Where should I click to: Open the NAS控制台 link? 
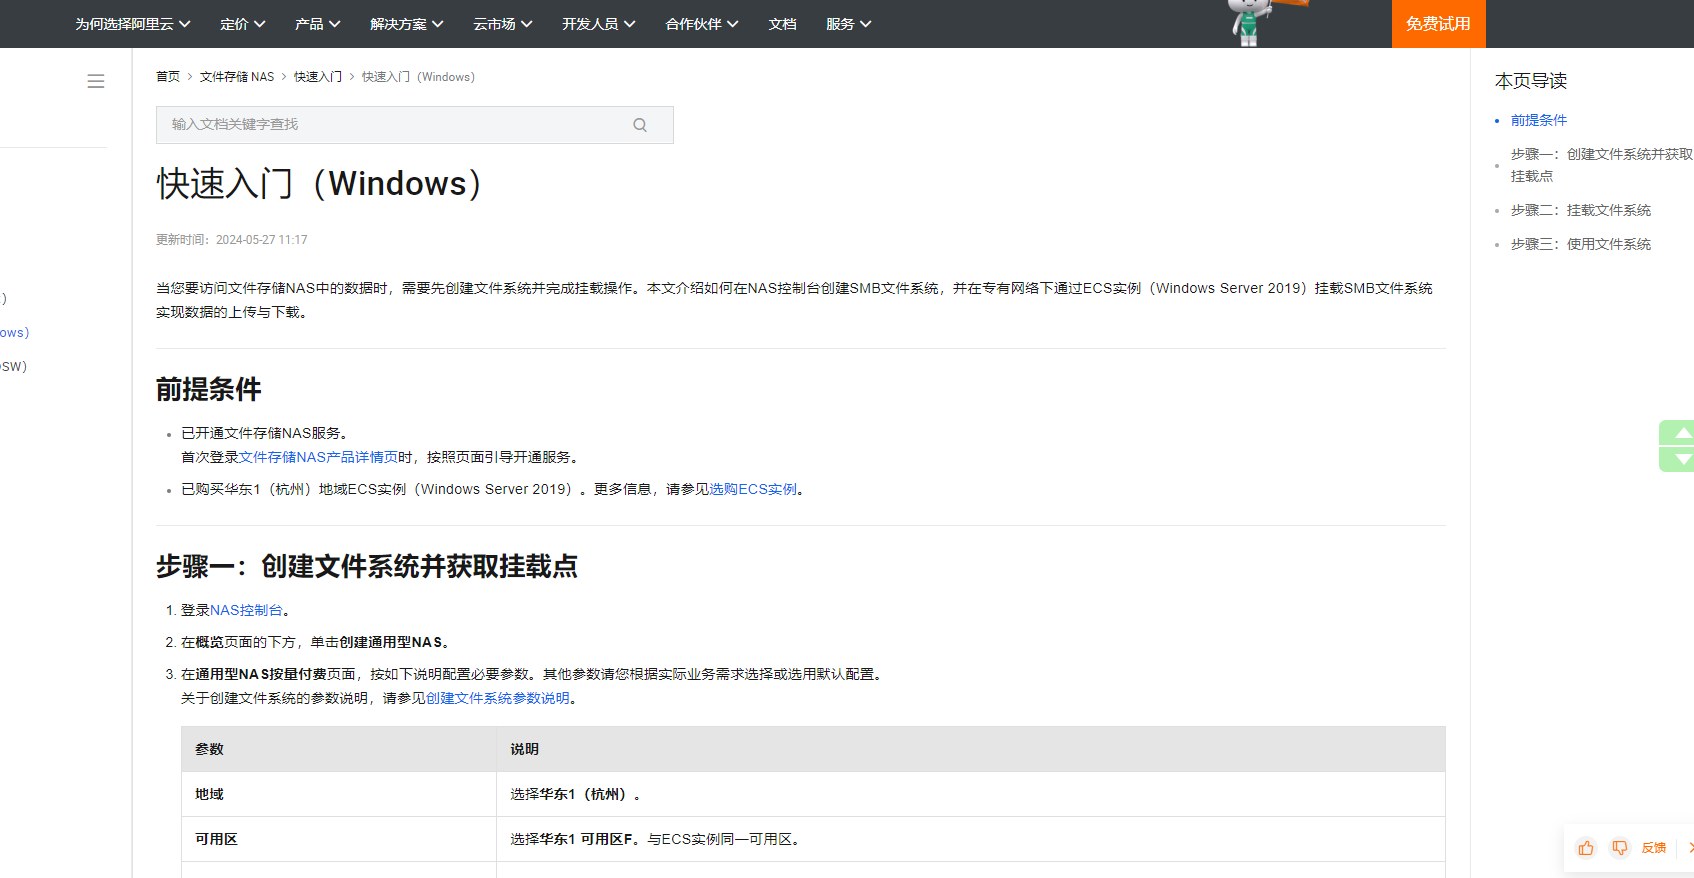246,610
